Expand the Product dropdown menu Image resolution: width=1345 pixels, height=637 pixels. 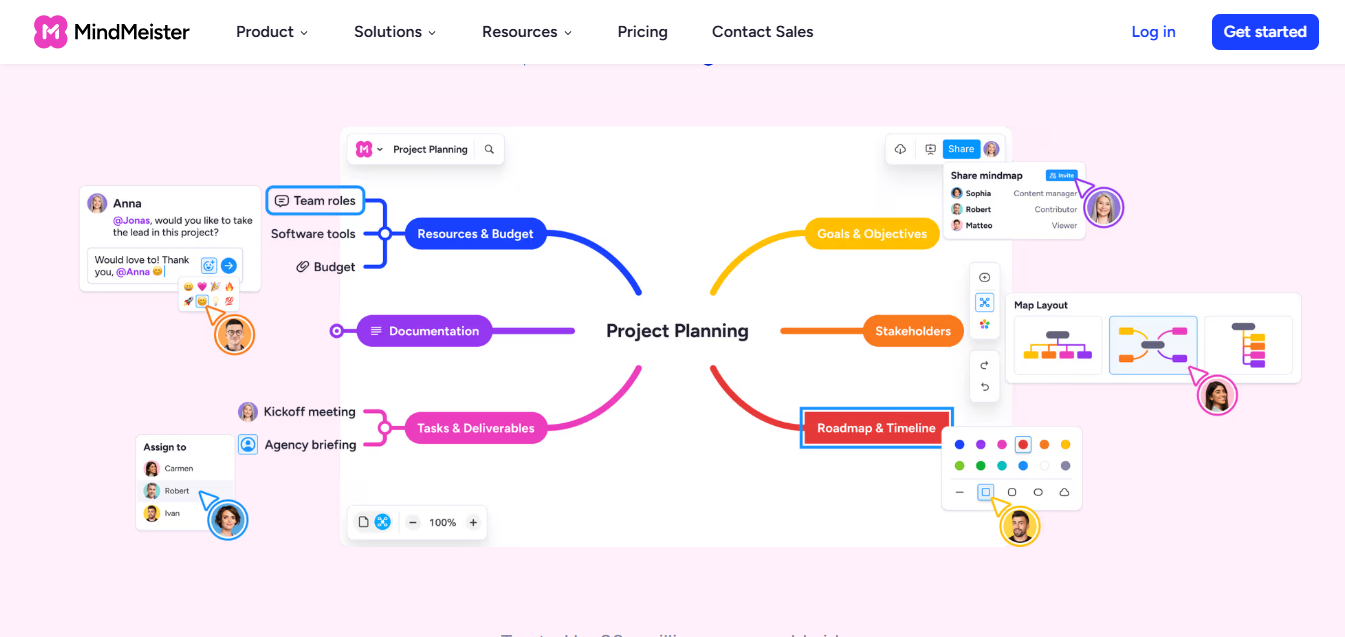click(272, 32)
